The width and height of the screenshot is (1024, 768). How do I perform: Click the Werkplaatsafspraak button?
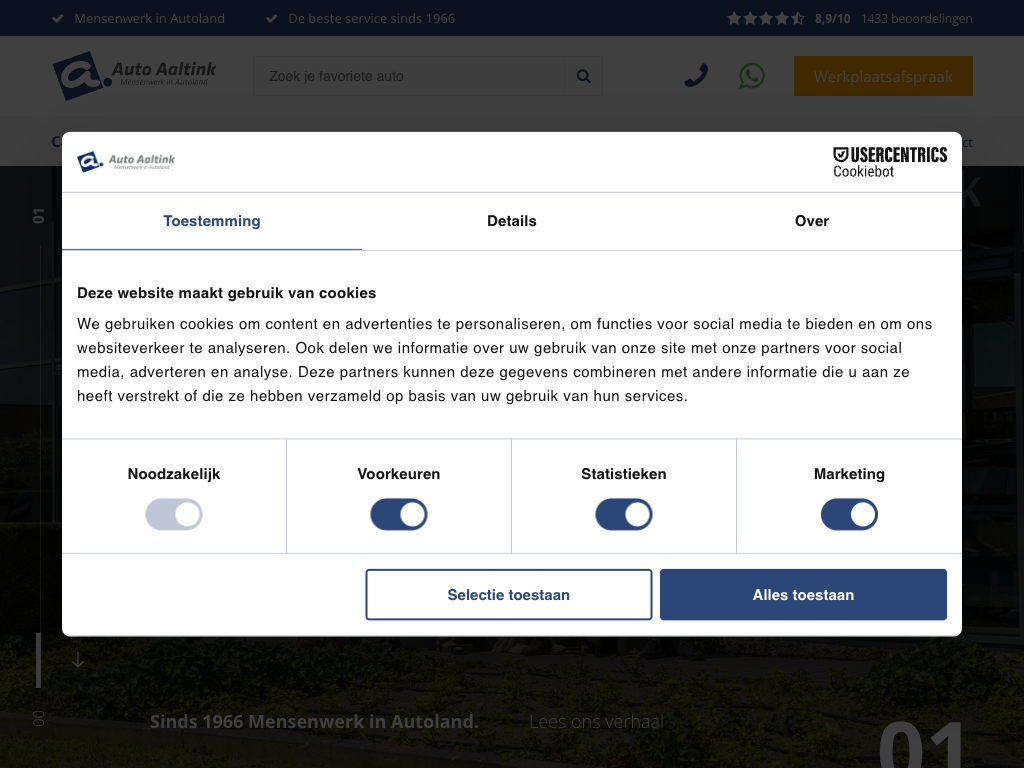pos(883,76)
